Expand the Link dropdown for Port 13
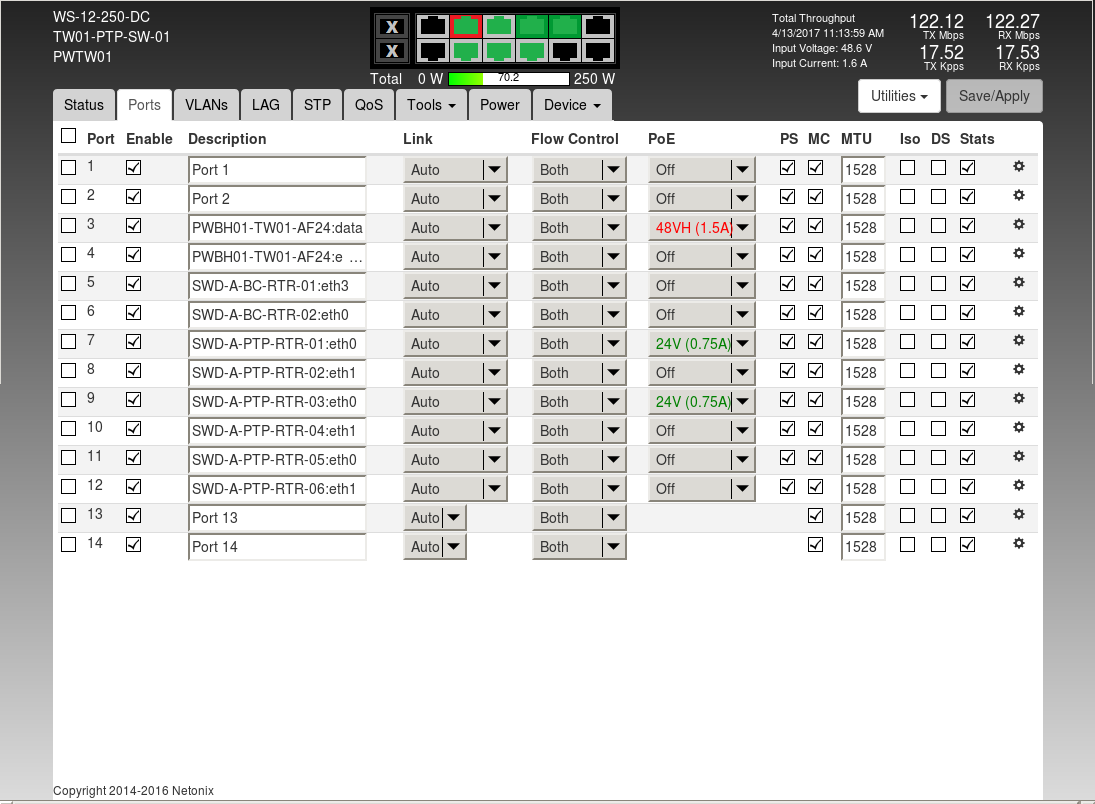 click(x=436, y=518)
